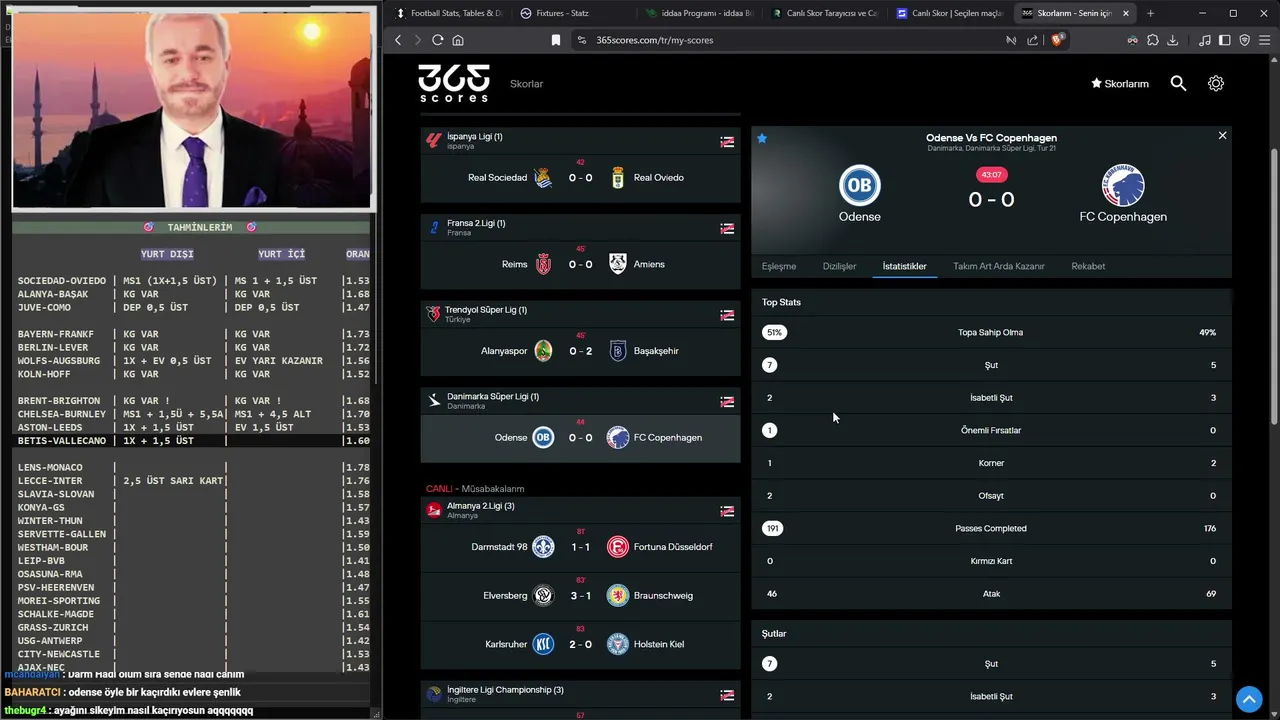This screenshot has height=720, width=1280.
Task: Switch to the Eşleşme tab
Action: (x=779, y=266)
